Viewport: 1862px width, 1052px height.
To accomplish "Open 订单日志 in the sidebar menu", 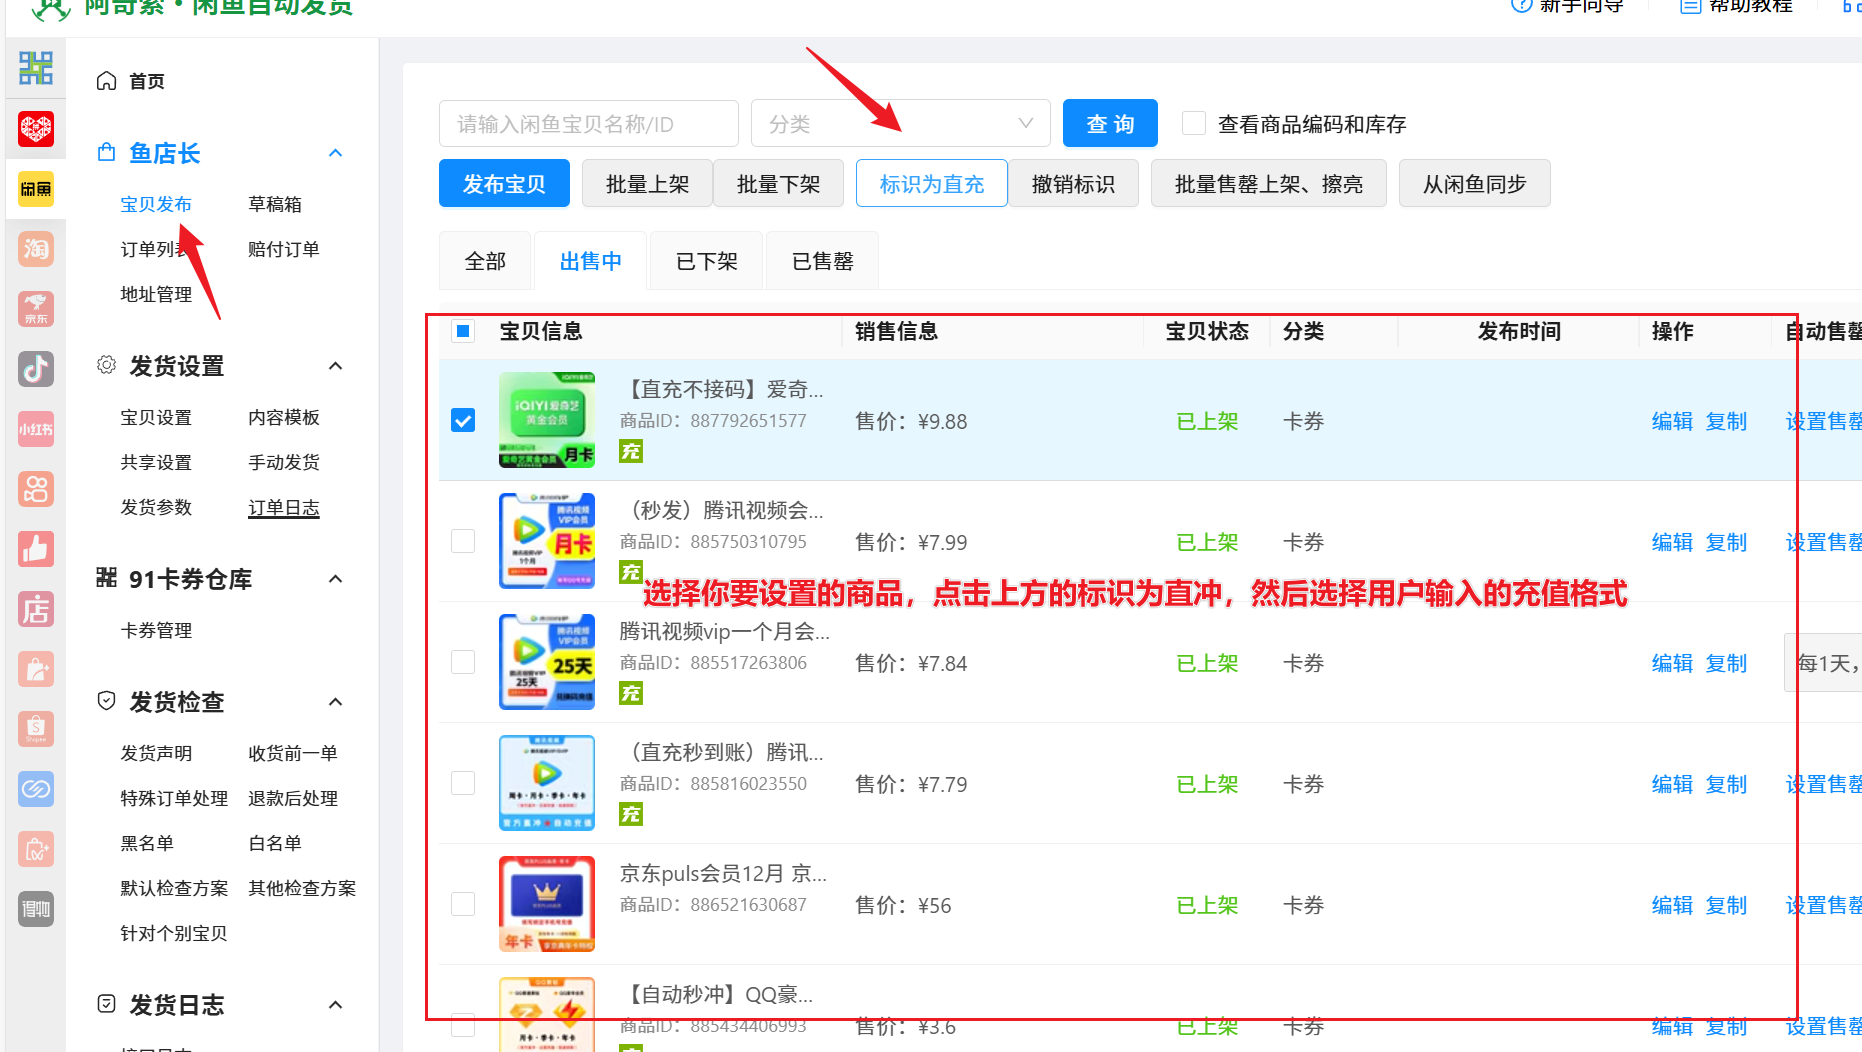I will point(284,508).
